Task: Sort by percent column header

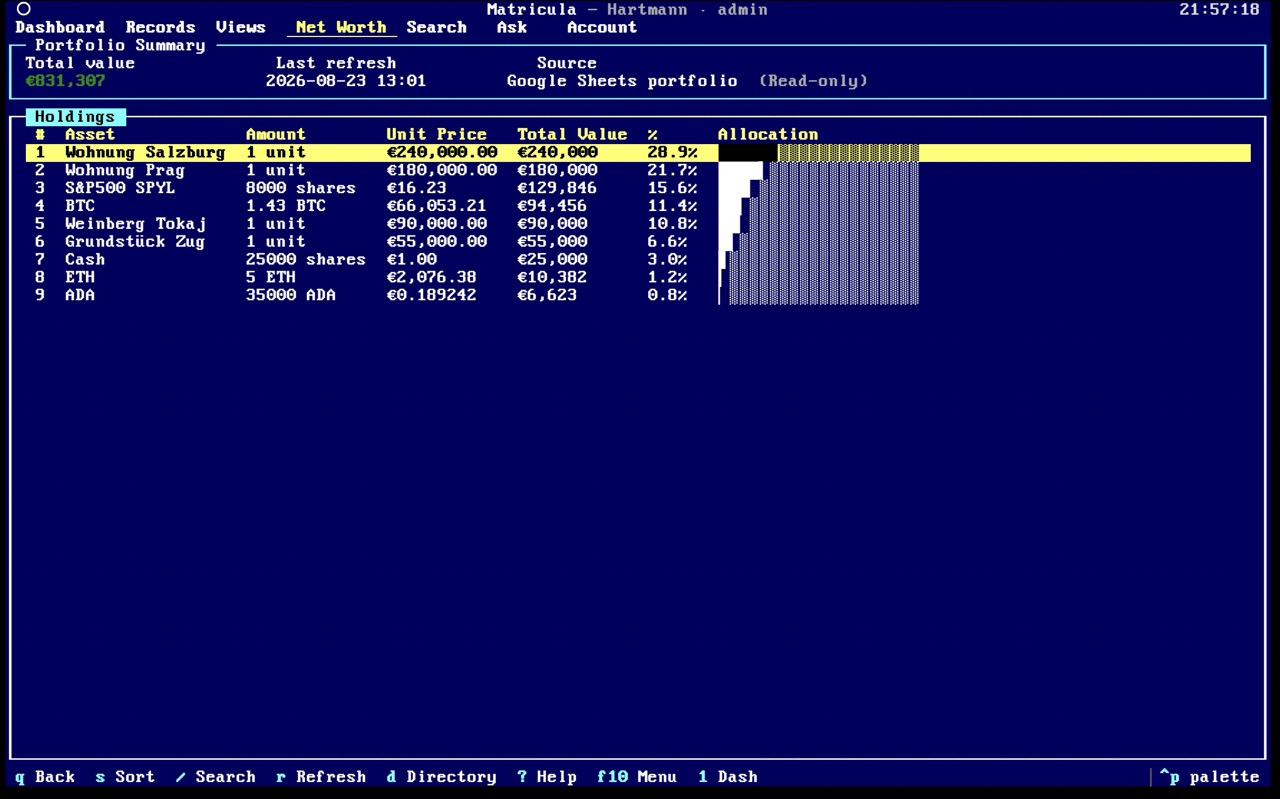Action: (652, 134)
